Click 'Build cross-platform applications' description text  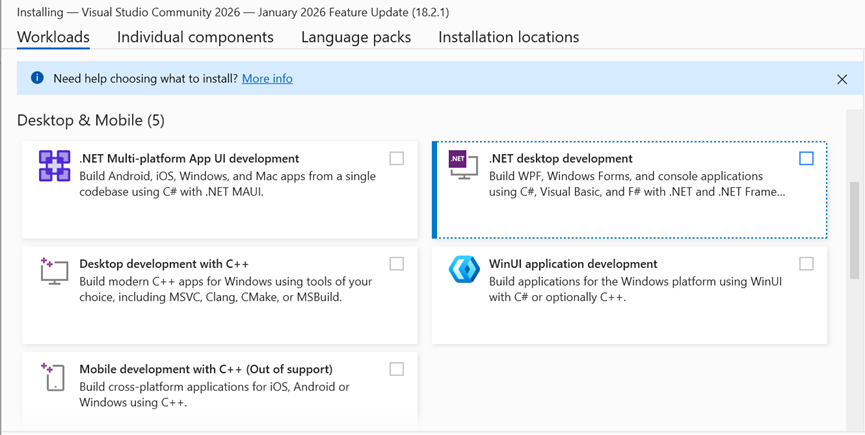click(x=214, y=395)
